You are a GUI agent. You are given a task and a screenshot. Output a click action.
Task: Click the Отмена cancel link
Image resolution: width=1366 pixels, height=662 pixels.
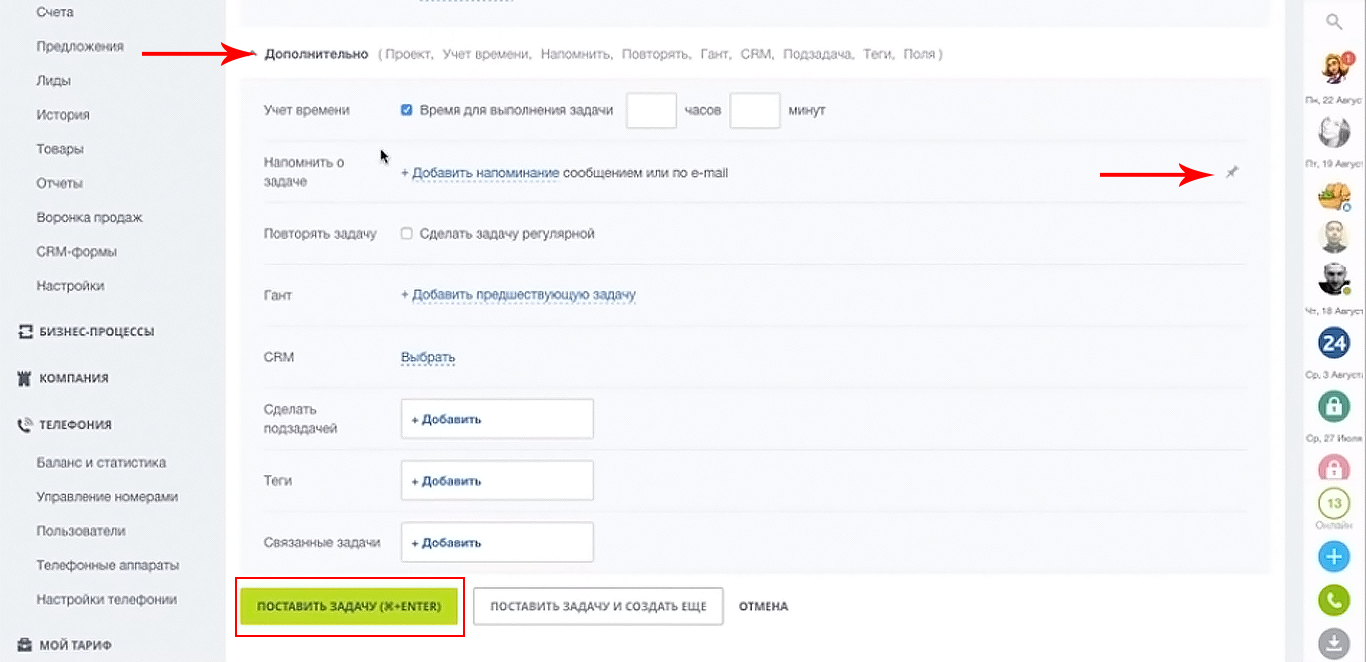pyautogui.click(x=763, y=606)
